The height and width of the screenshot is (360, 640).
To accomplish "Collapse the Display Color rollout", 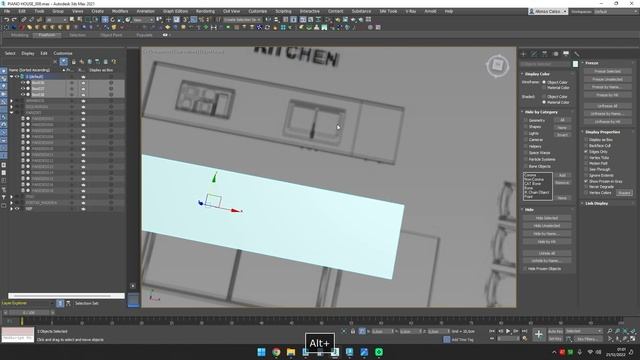I will 537,74.
